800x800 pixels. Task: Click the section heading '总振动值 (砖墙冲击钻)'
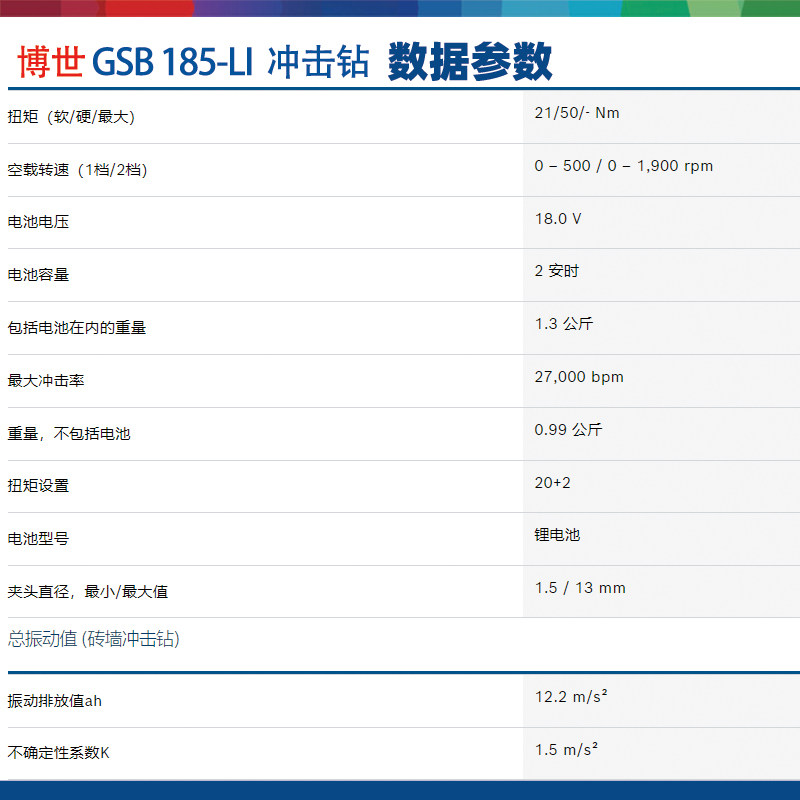94,639
